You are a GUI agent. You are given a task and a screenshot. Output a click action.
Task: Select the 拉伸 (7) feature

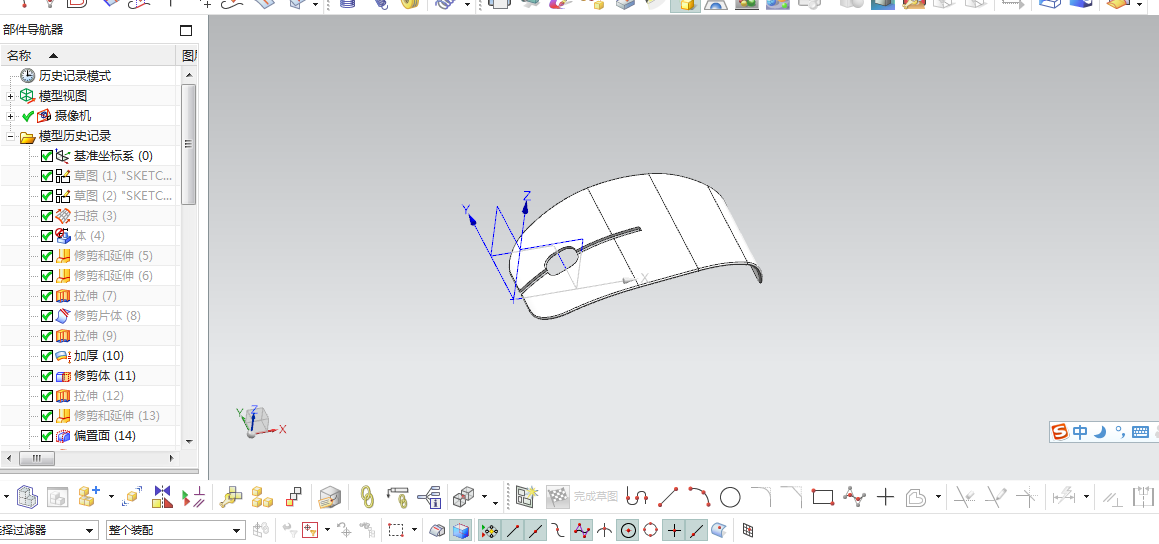click(x=95, y=296)
